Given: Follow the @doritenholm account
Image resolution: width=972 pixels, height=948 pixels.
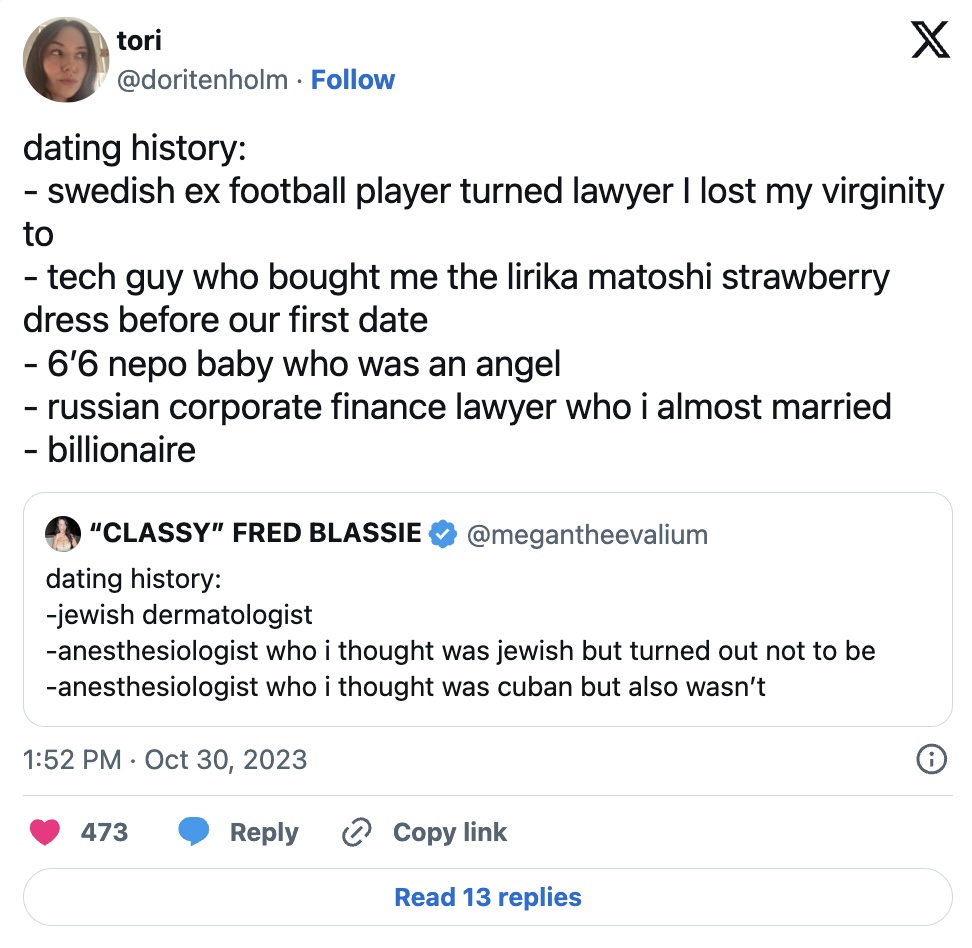Looking at the screenshot, I should pos(352,80).
